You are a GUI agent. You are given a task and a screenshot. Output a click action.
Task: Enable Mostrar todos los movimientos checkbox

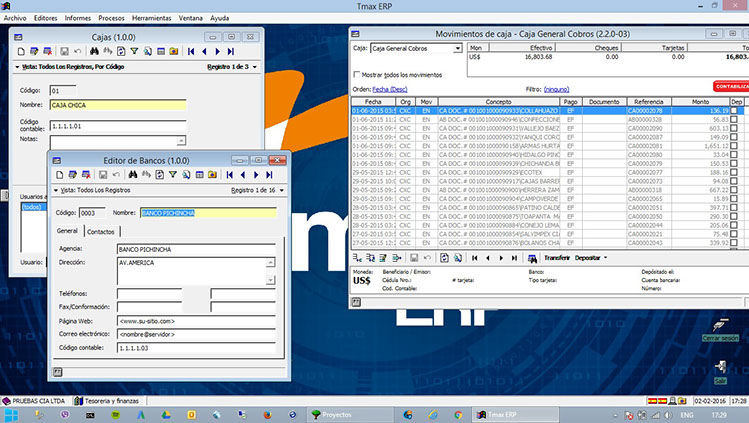(x=359, y=75)
